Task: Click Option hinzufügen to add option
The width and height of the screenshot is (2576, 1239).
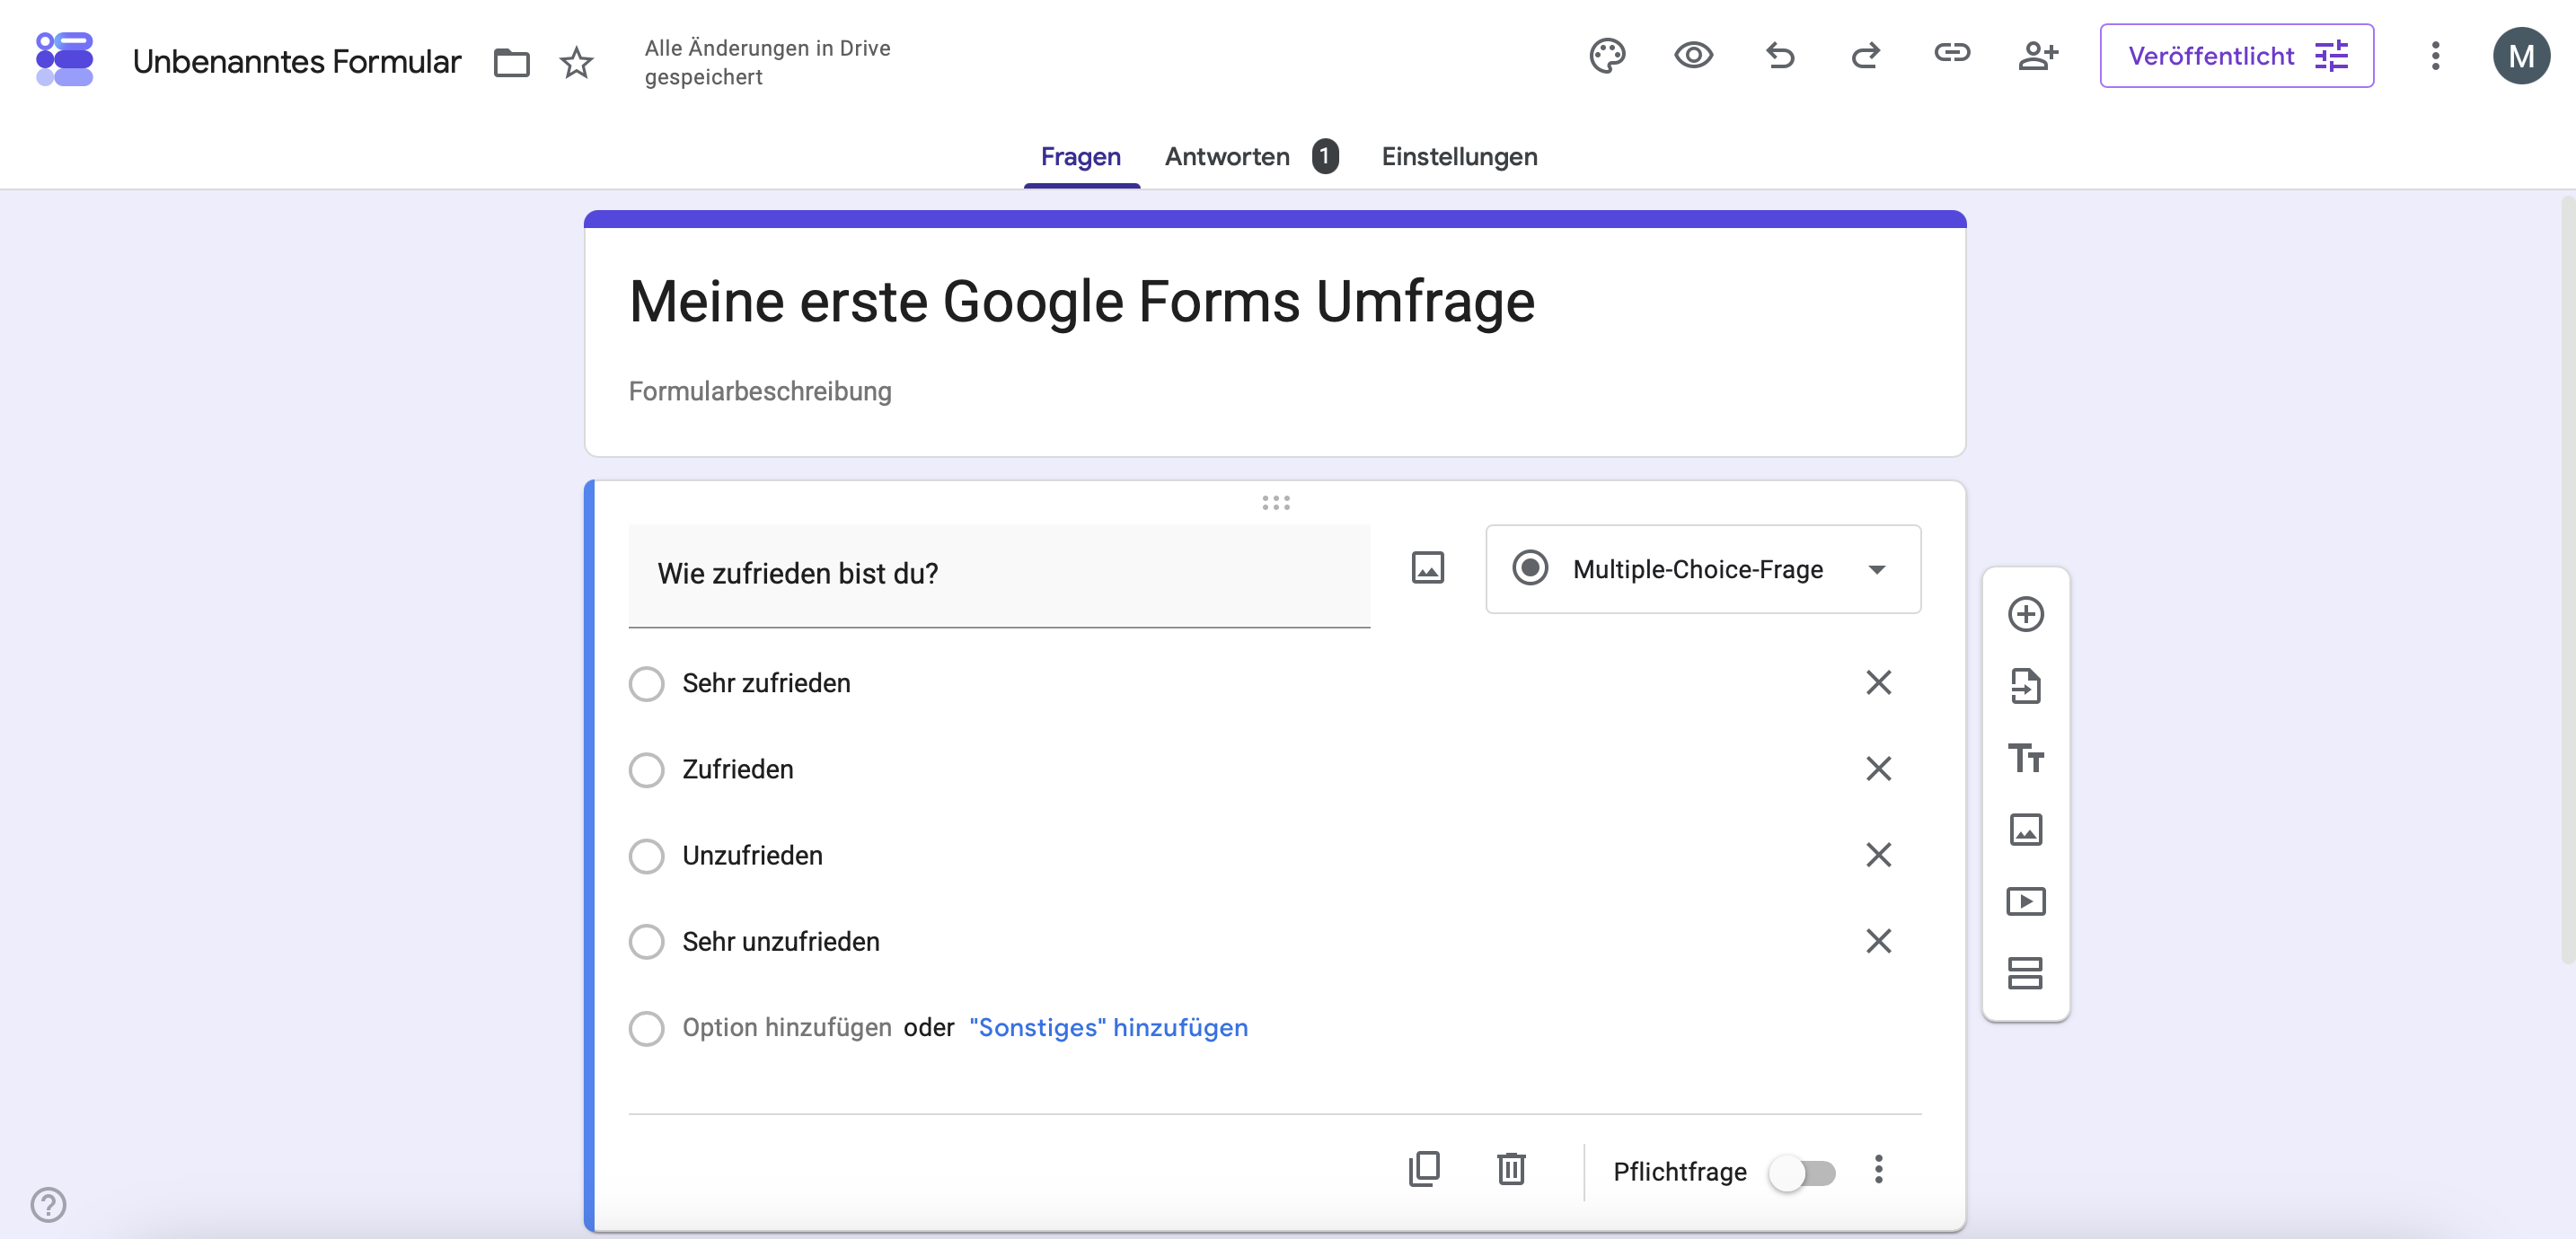Action: tap(786, 1027)
